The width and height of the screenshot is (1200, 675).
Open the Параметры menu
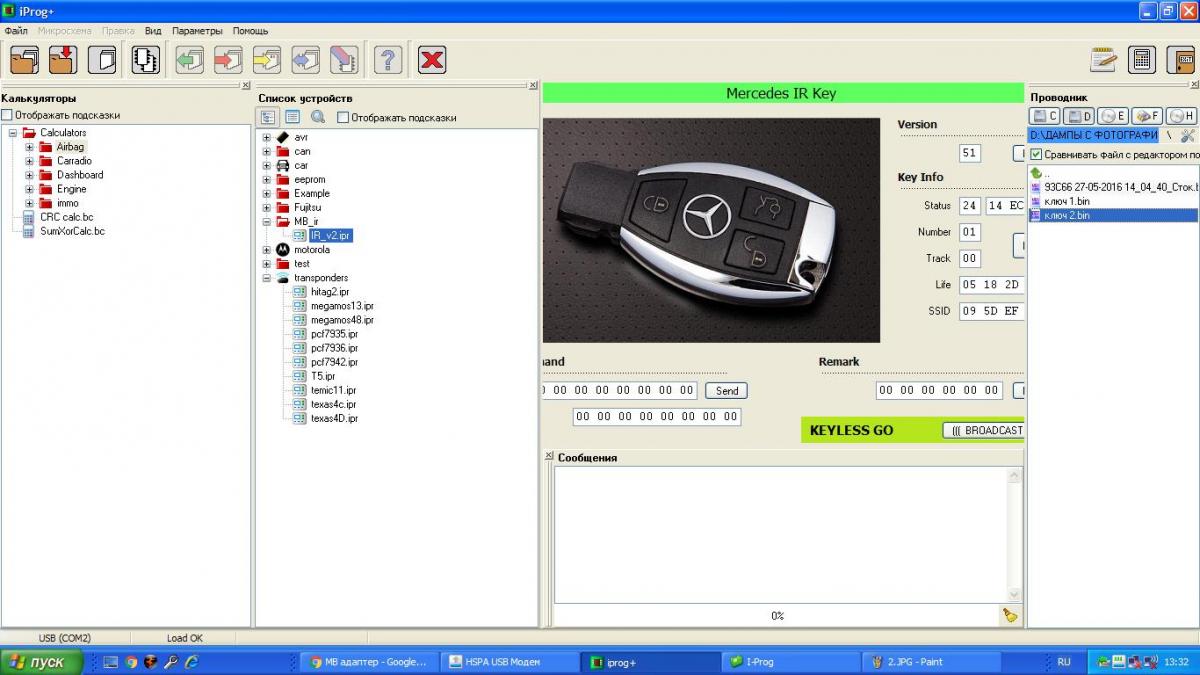click(x=197, y=31)
